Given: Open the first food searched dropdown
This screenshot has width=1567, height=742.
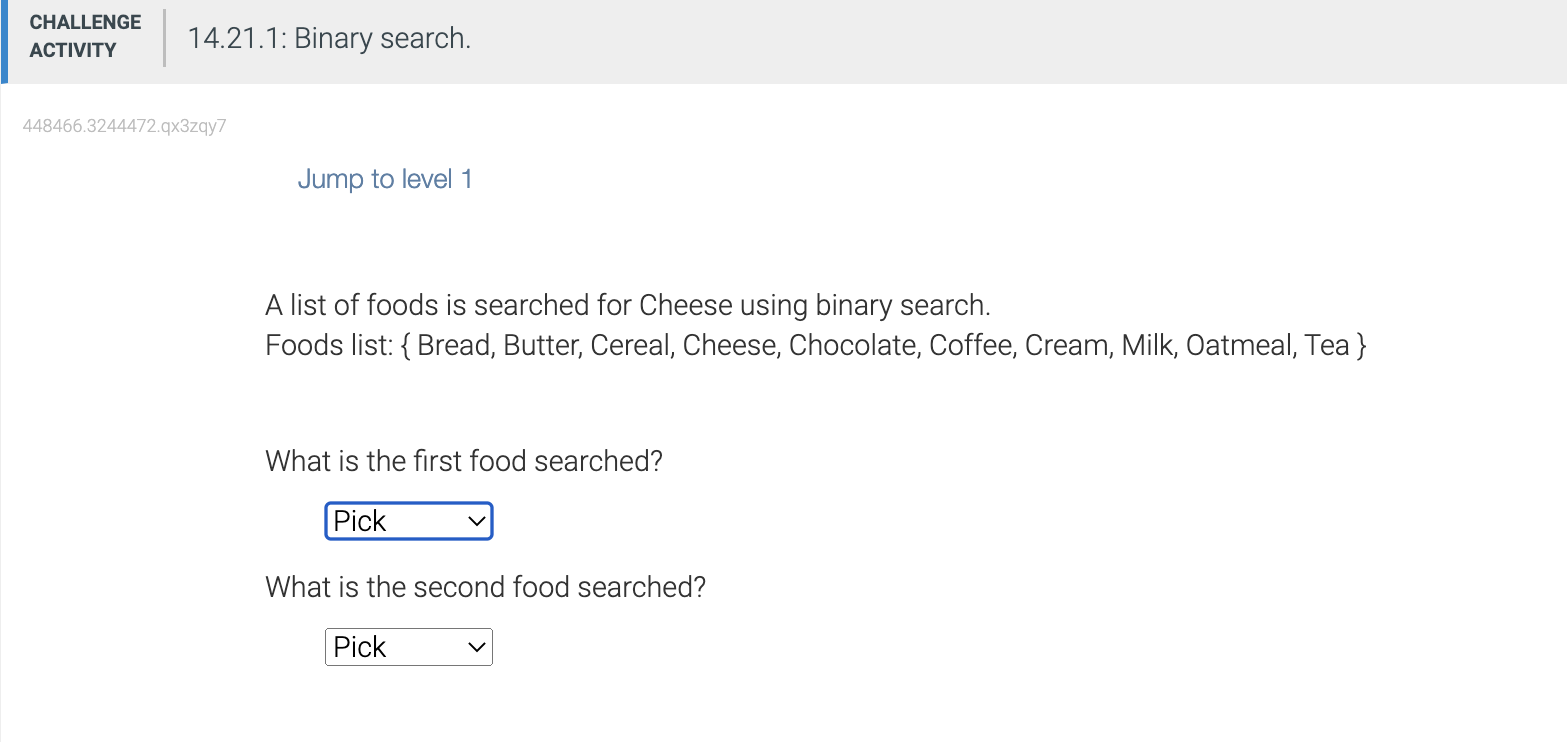Looking at the screenshot, I should click(408, 521).
